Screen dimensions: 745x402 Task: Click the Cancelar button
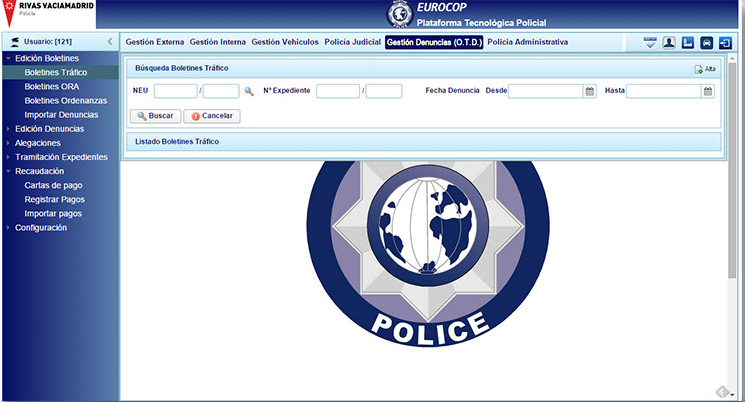coord(212,116)
